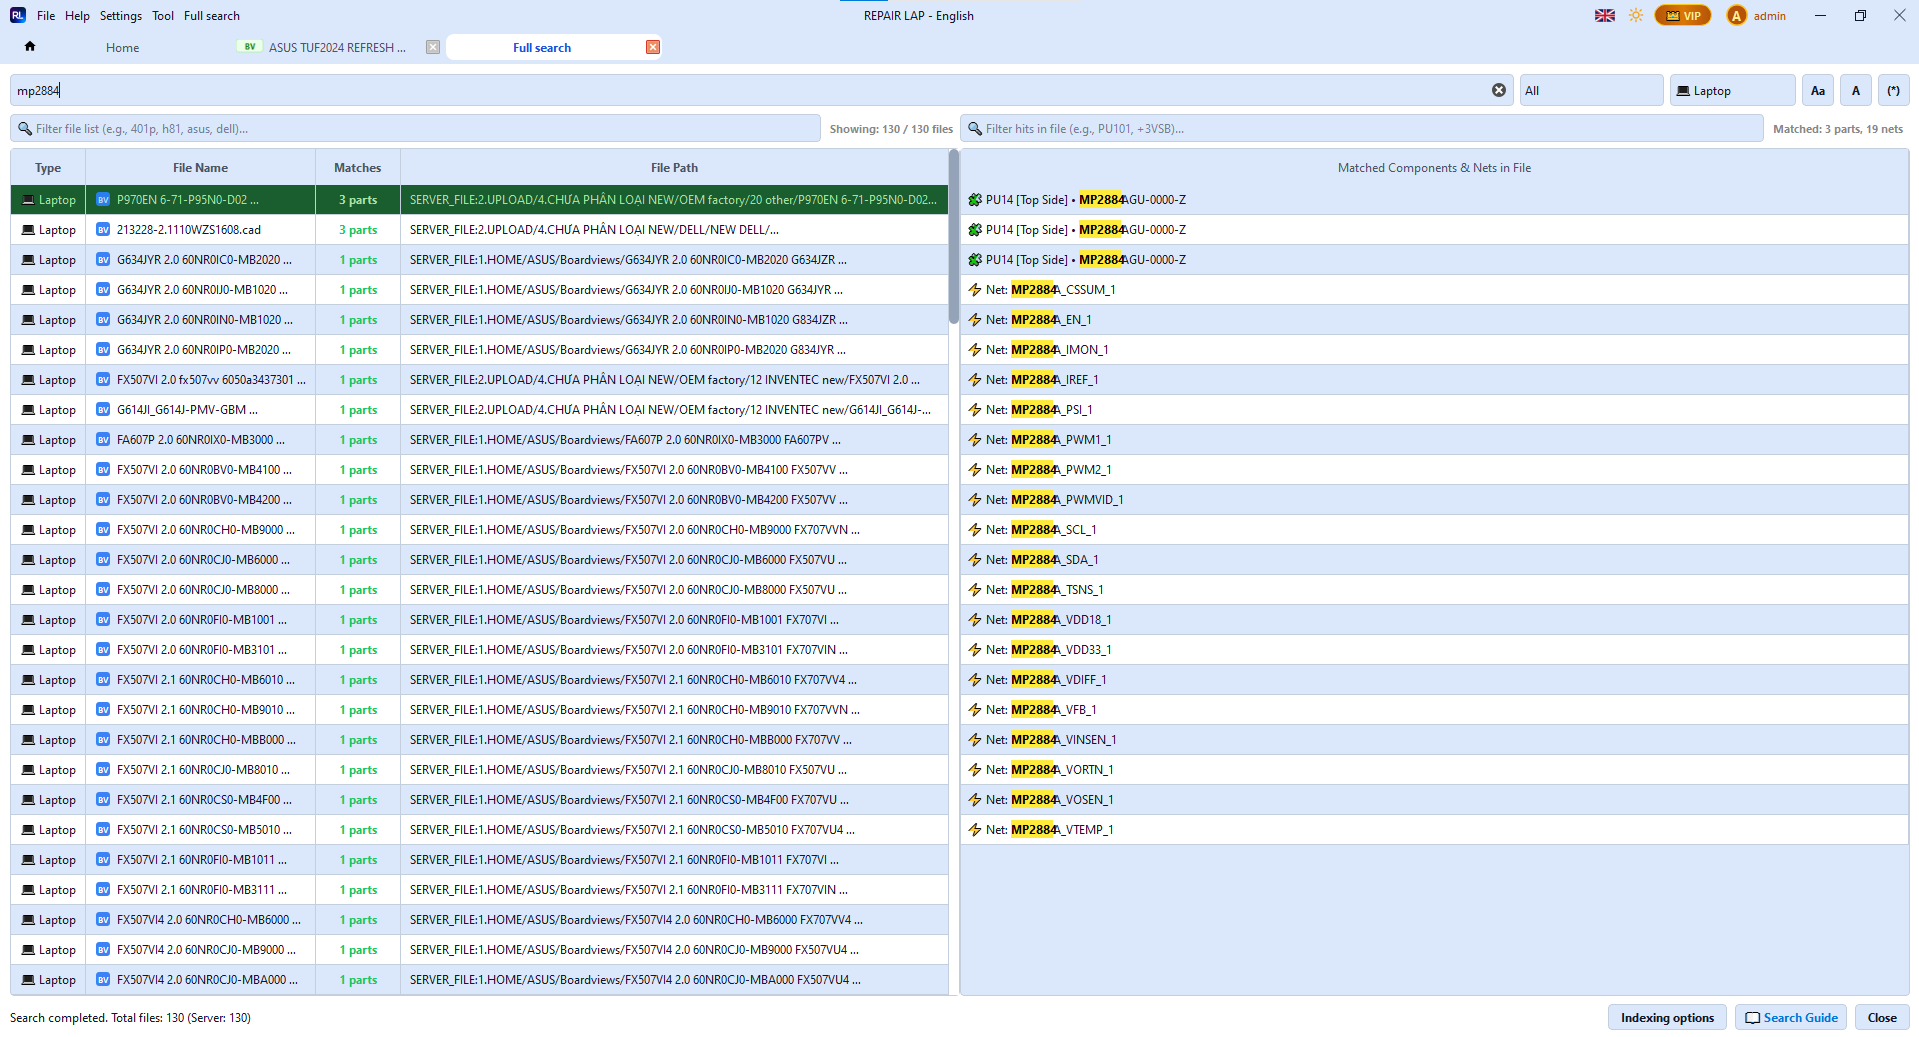
Task: Open the Search Guide
Action: 1791,1017
